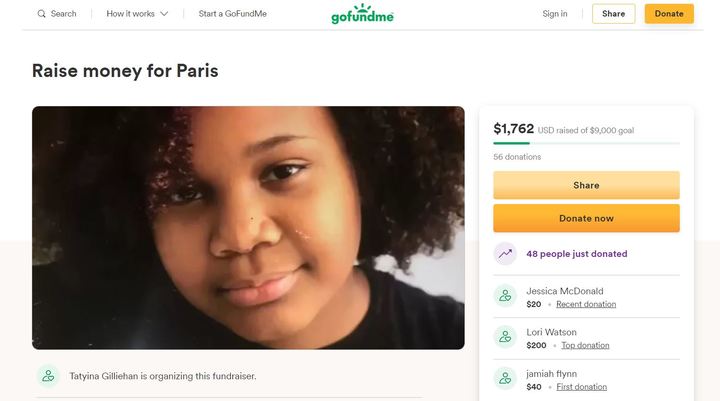
Task: Click the search magnifier icon
Action: [41, 14]
